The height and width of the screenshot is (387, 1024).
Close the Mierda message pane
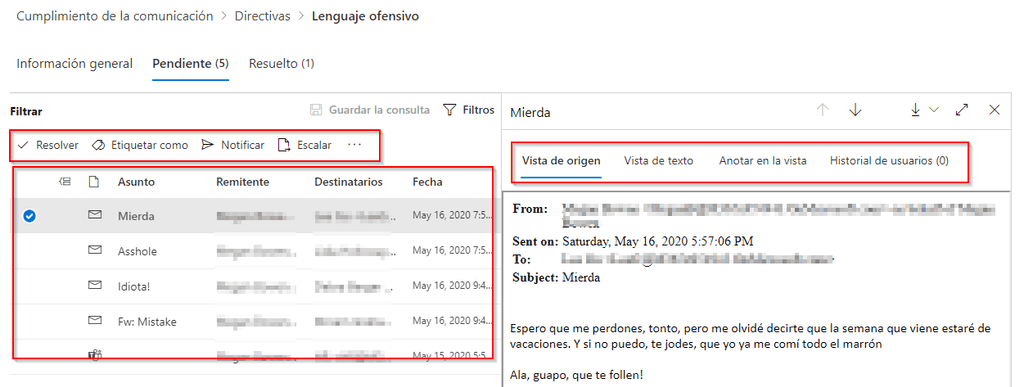[995, 110]
